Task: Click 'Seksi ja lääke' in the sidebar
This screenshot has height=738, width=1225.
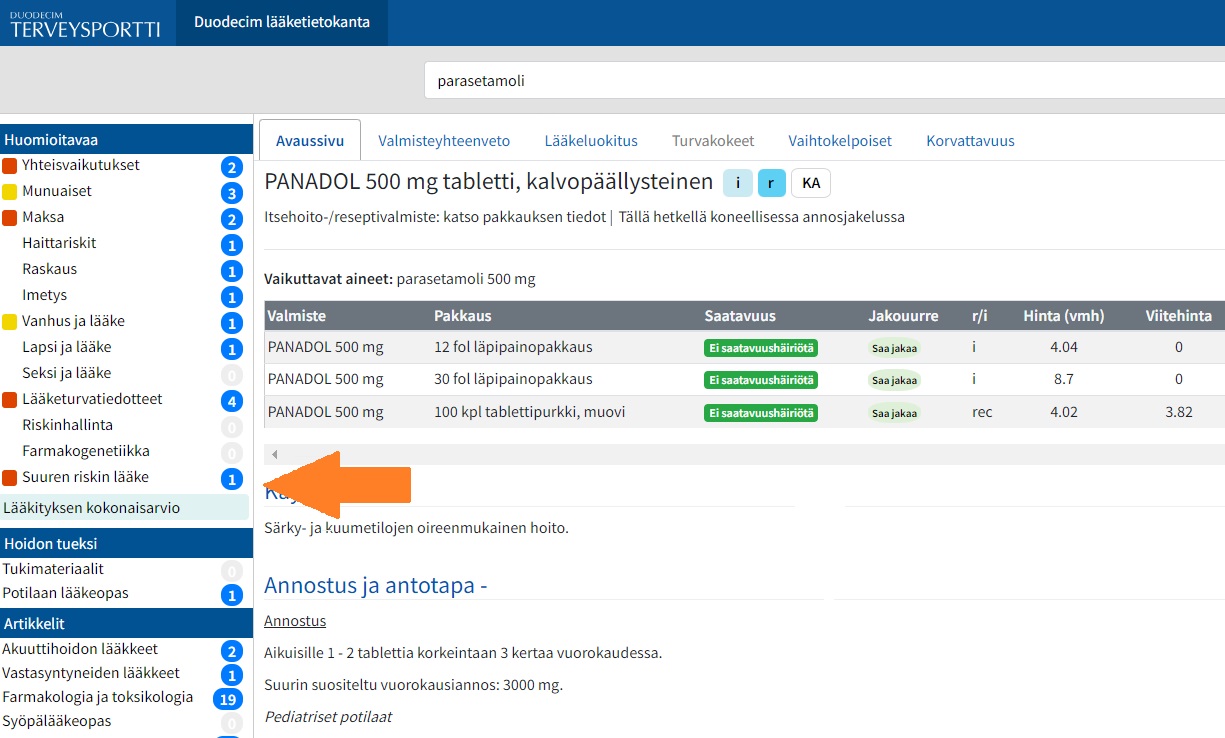Action: pyautogui.click(x=66, y=373)
